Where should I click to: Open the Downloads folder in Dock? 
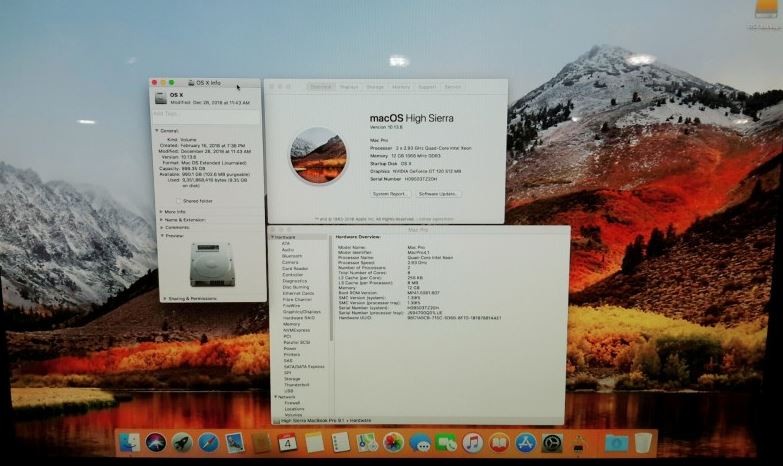(x=616, y=443)
